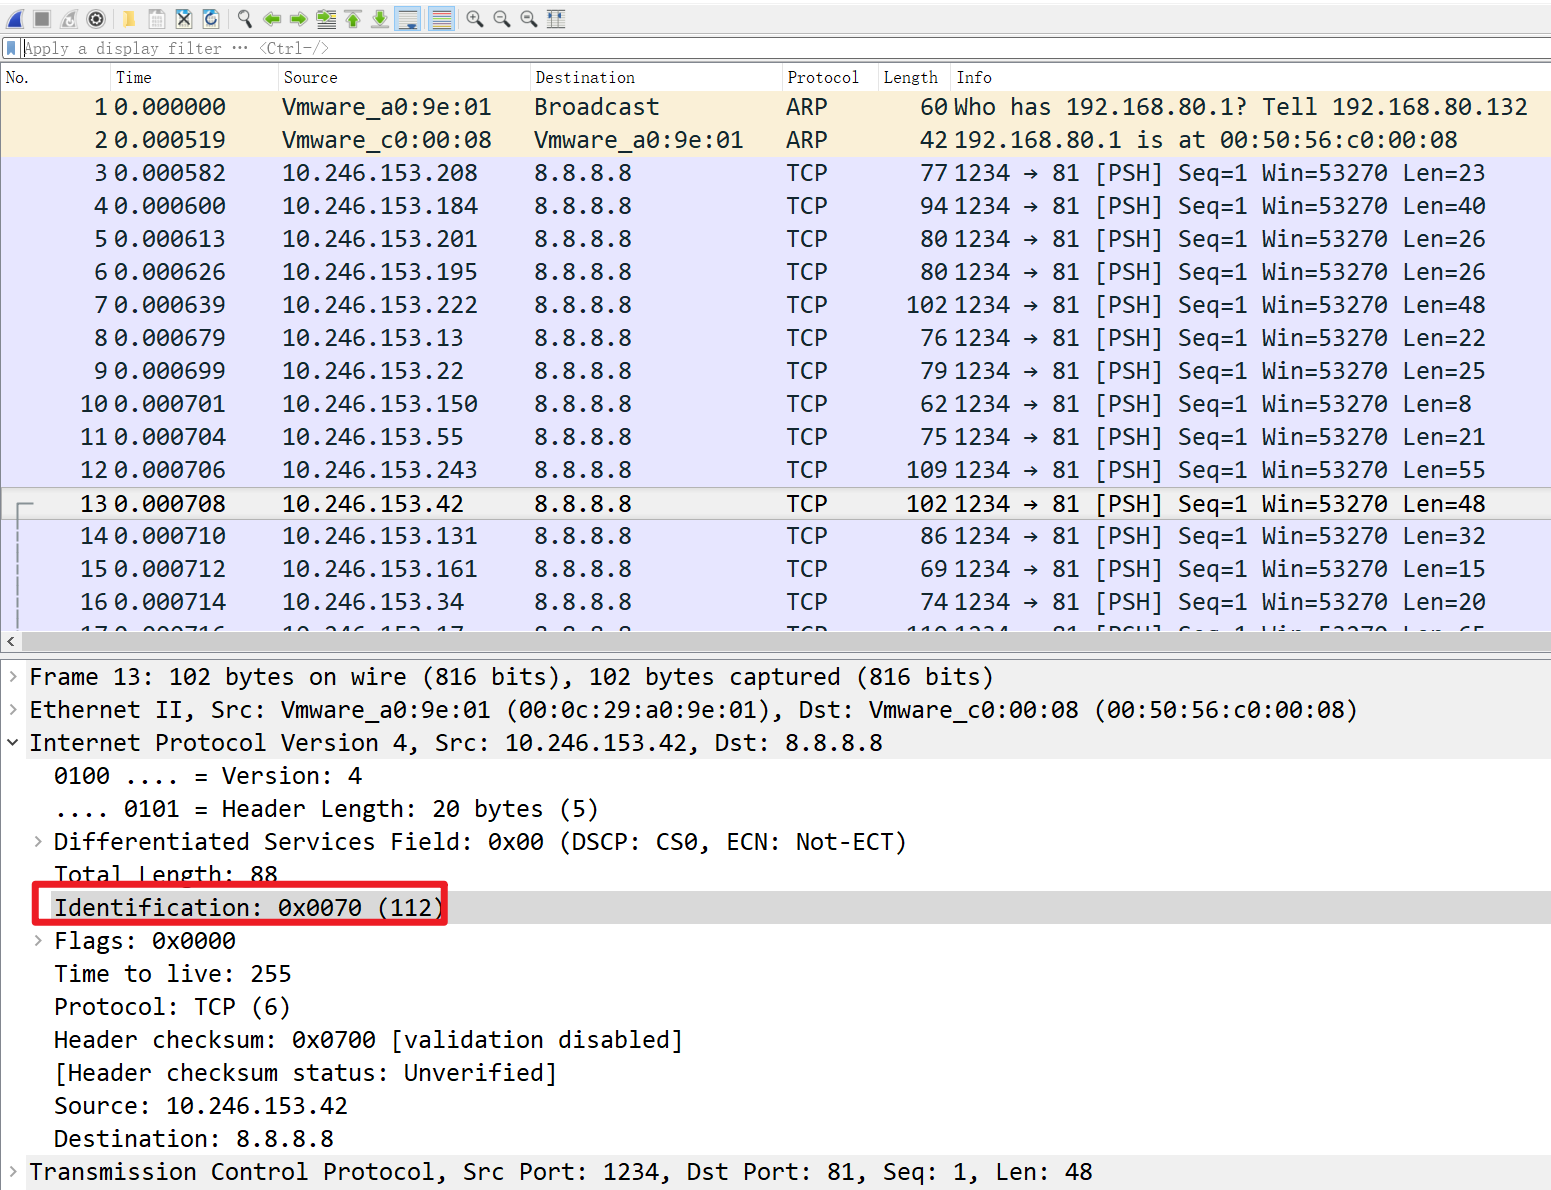1551x1190 pixels.
Task: Expand the Frame 13 details
Action: coord(13,677)
